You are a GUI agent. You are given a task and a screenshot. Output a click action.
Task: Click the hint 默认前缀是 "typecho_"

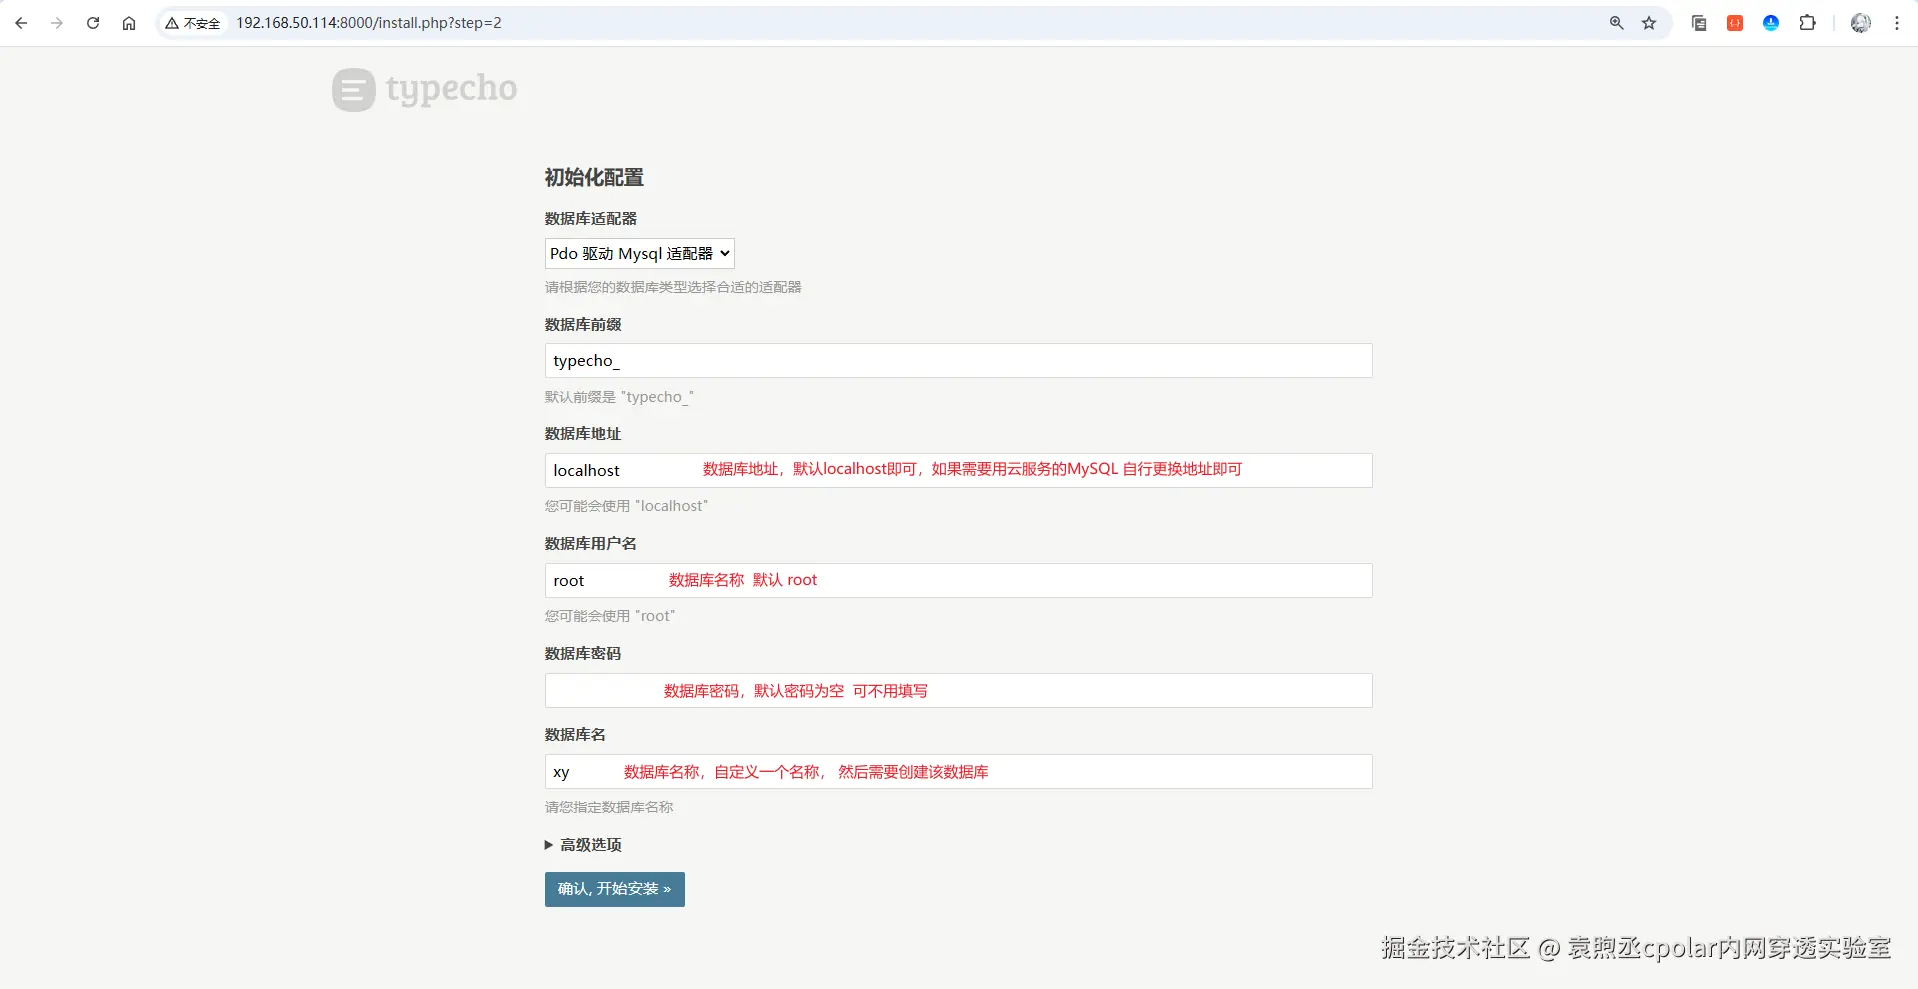(619, 397)
